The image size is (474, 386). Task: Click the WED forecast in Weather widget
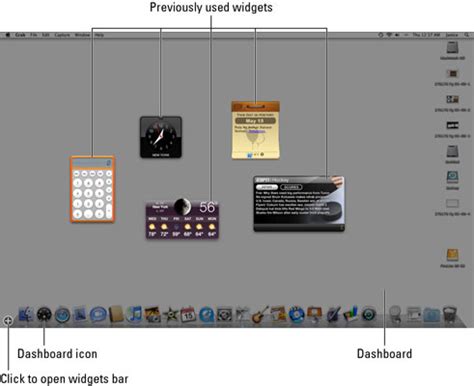152,227
